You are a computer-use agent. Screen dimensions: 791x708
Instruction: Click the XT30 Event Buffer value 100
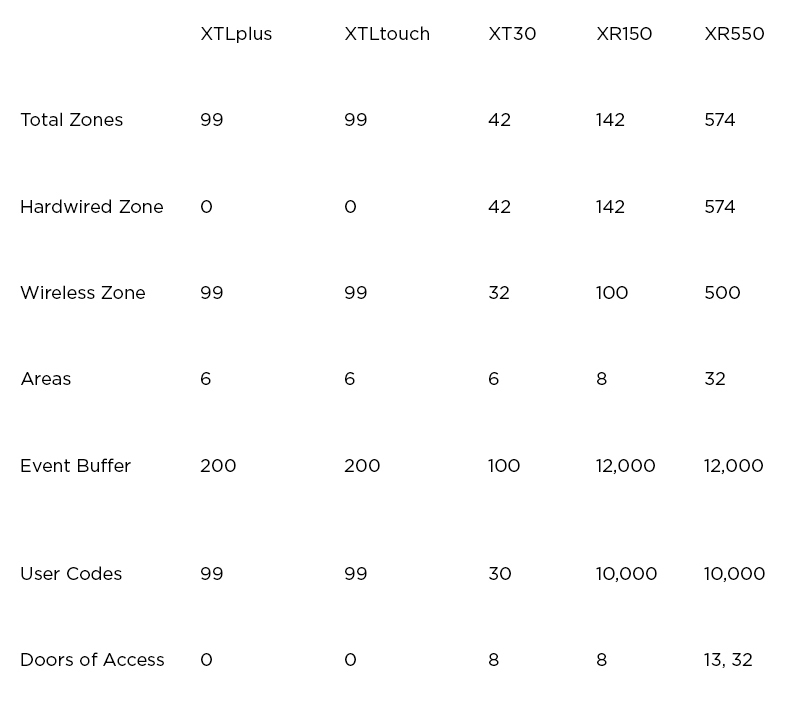(504, 466)
